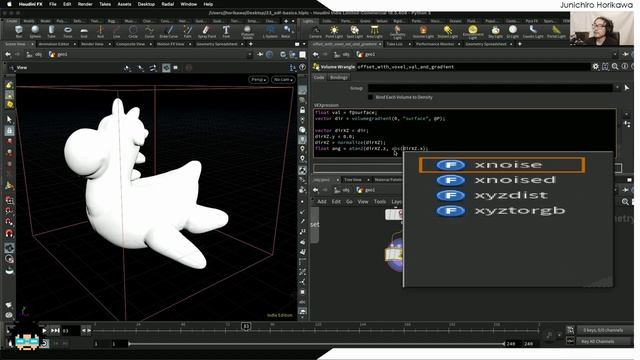The width and height of the screenshot is (640, 360).
Task: Open path dropdown in scene view pane
Action: (x=249, y=54)
